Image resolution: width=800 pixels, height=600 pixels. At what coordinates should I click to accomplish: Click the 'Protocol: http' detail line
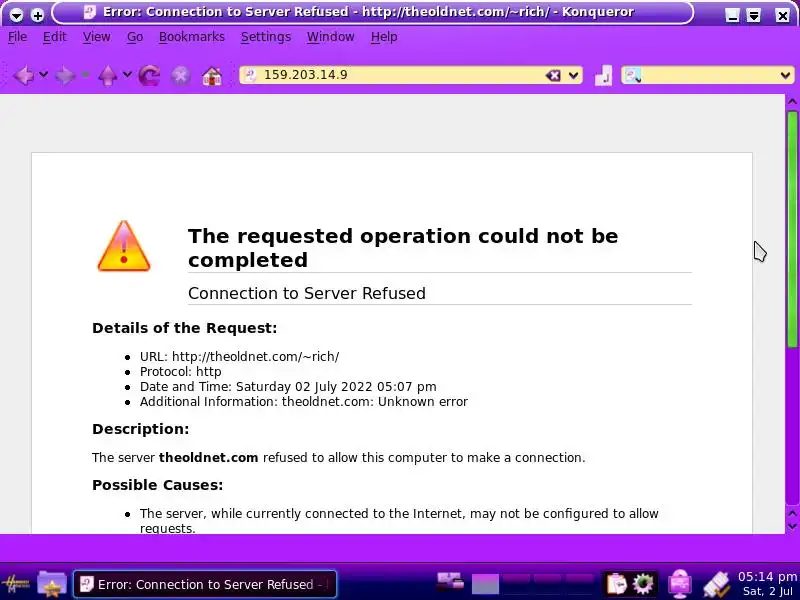point(181,371)
